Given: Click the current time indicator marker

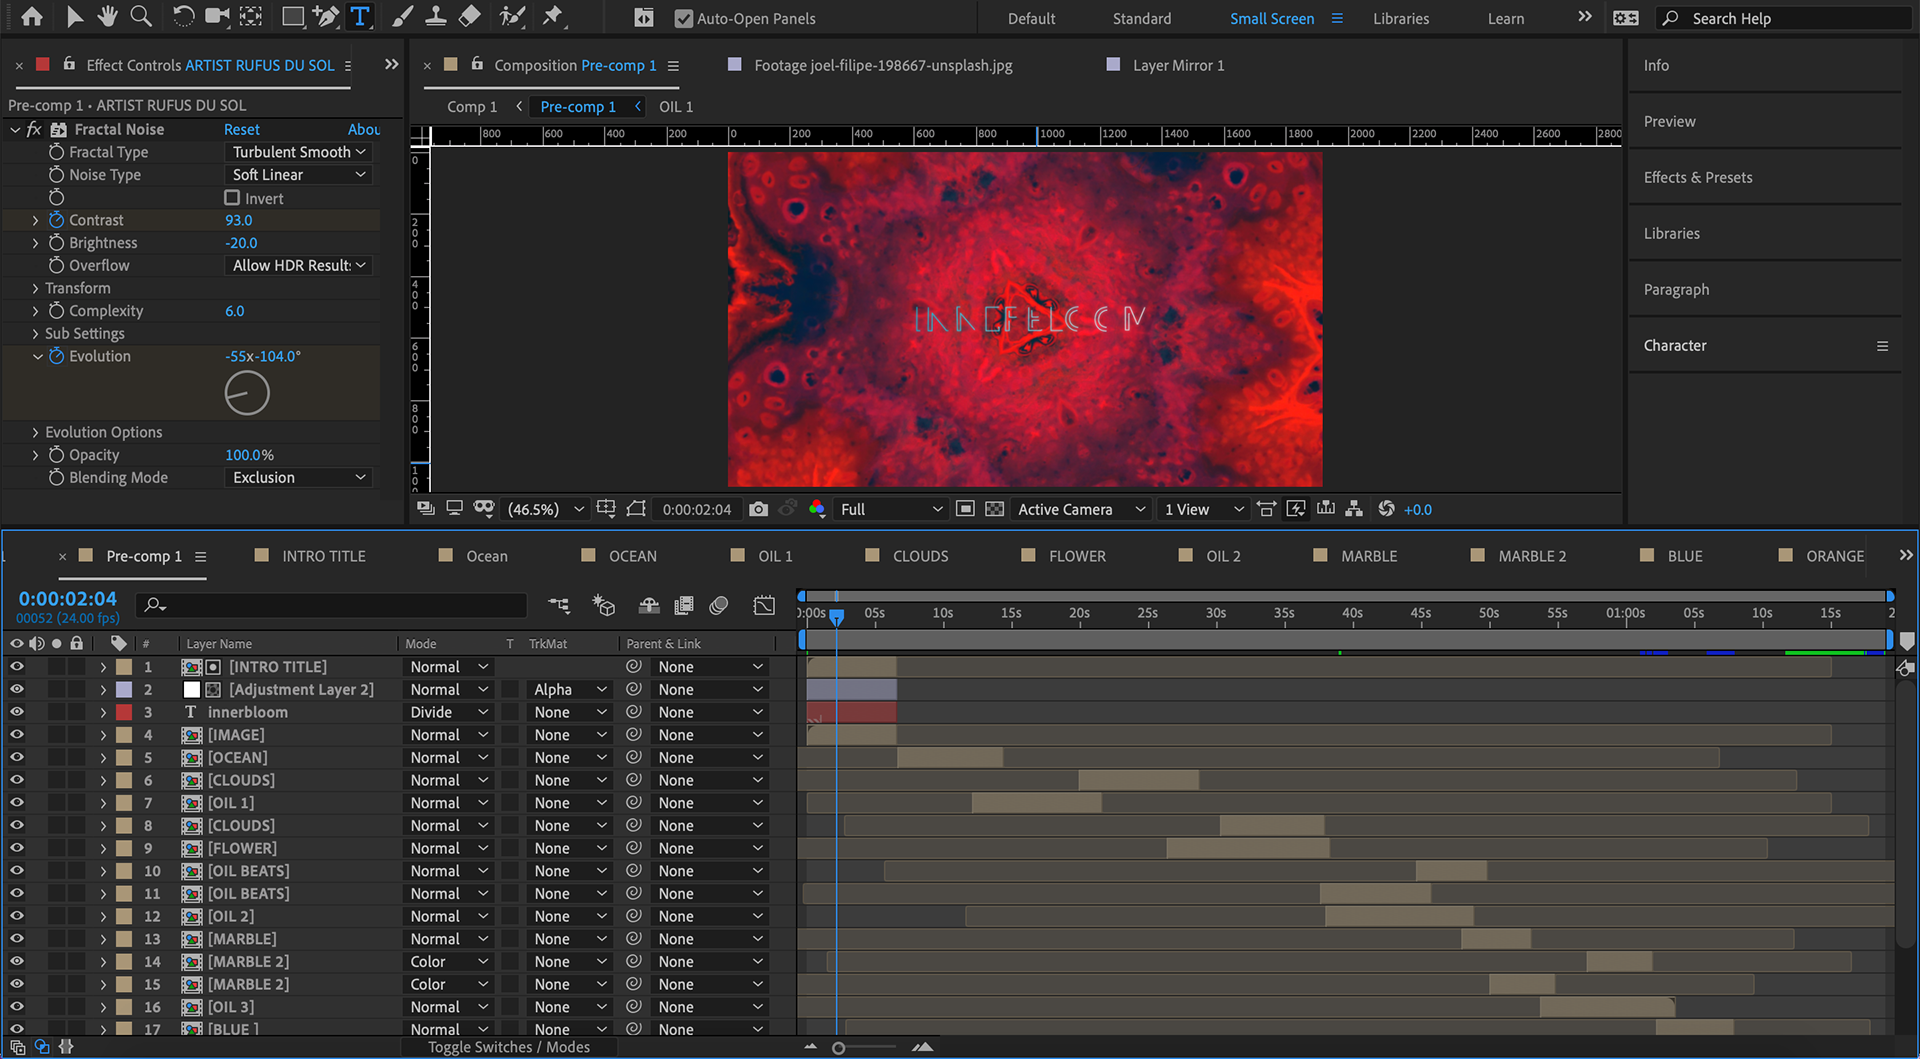Looking at the screenshot, I should [x=837, y=617].
